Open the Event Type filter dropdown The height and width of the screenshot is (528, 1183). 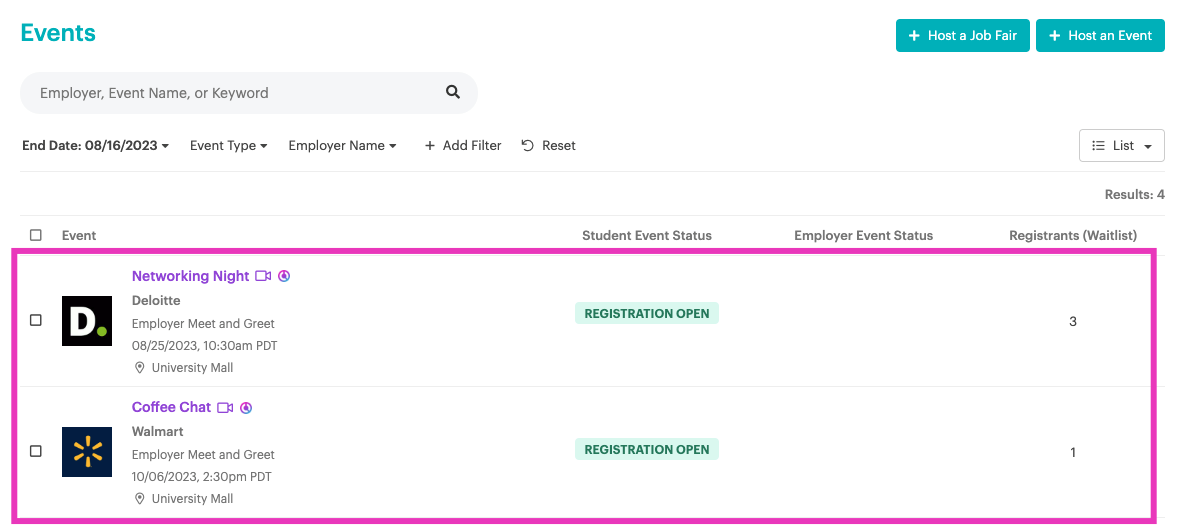pos(228,146)
